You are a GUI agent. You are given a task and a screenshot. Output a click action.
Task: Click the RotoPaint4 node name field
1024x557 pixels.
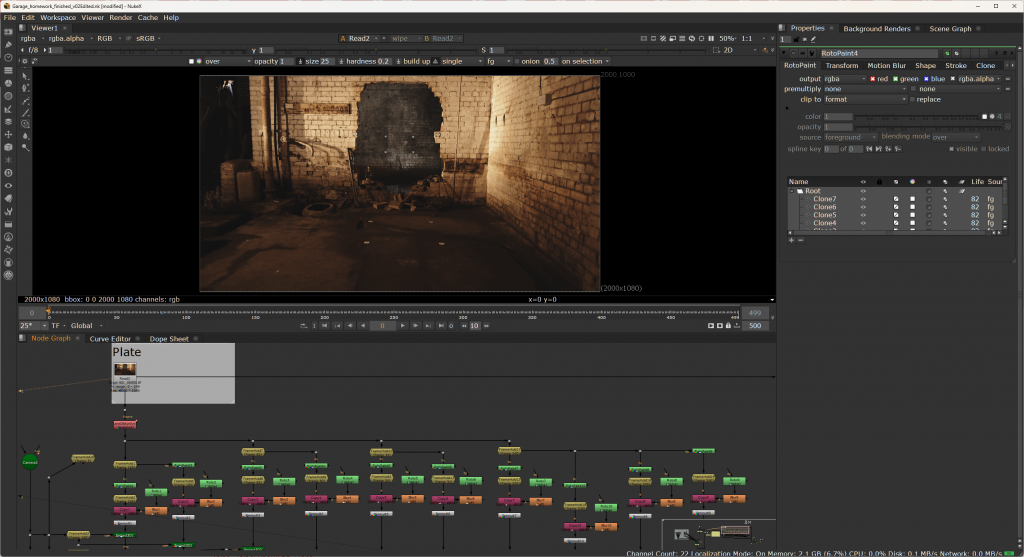point(878,54)
